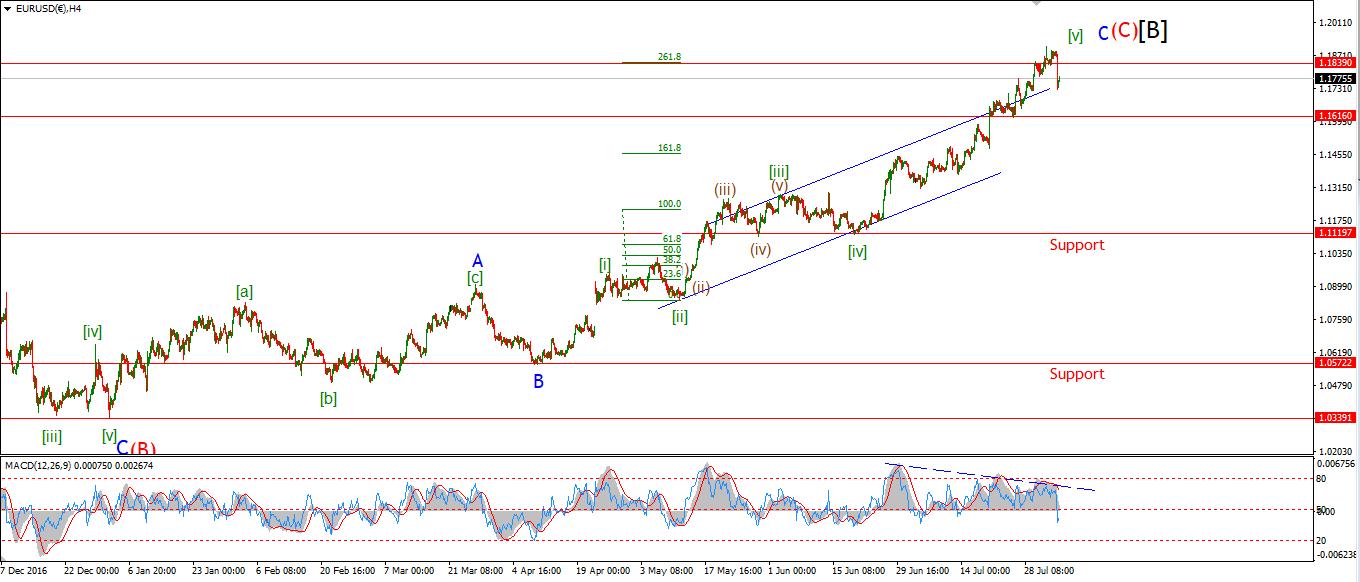Click the green [c] wave label

[476, 278]
